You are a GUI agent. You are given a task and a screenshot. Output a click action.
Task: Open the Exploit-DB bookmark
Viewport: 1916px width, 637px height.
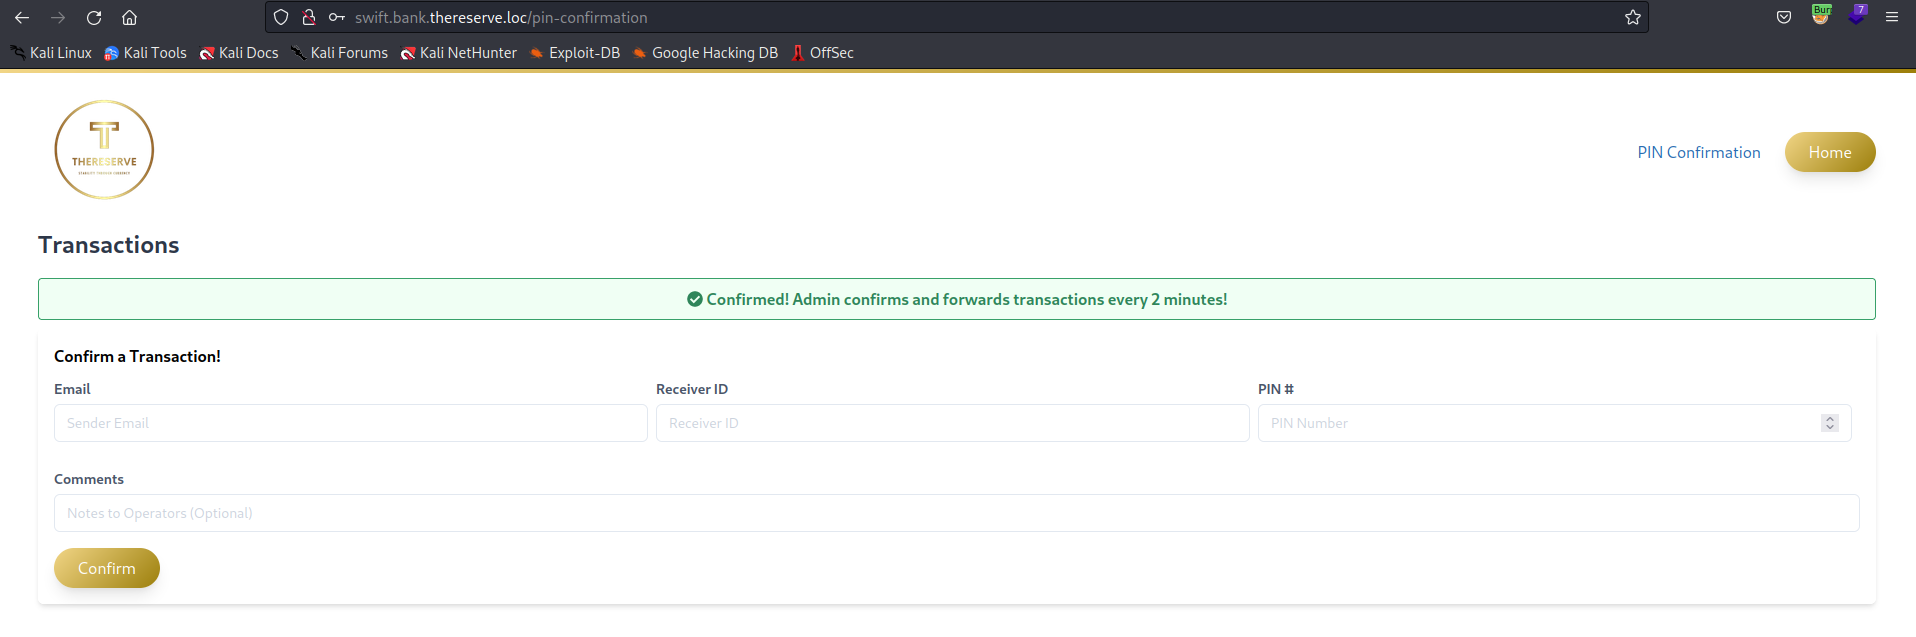pos(575,53)
